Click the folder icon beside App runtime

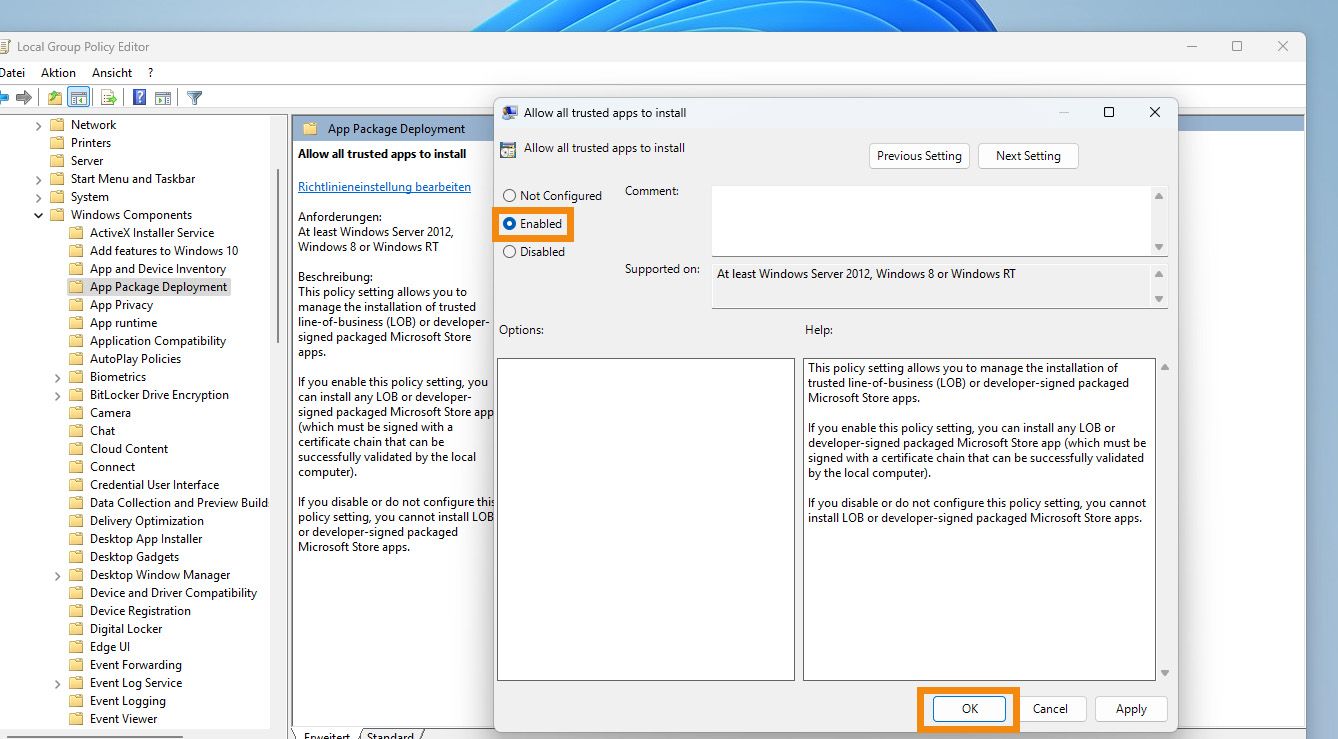pyautogui.click(x=75, y=323)
